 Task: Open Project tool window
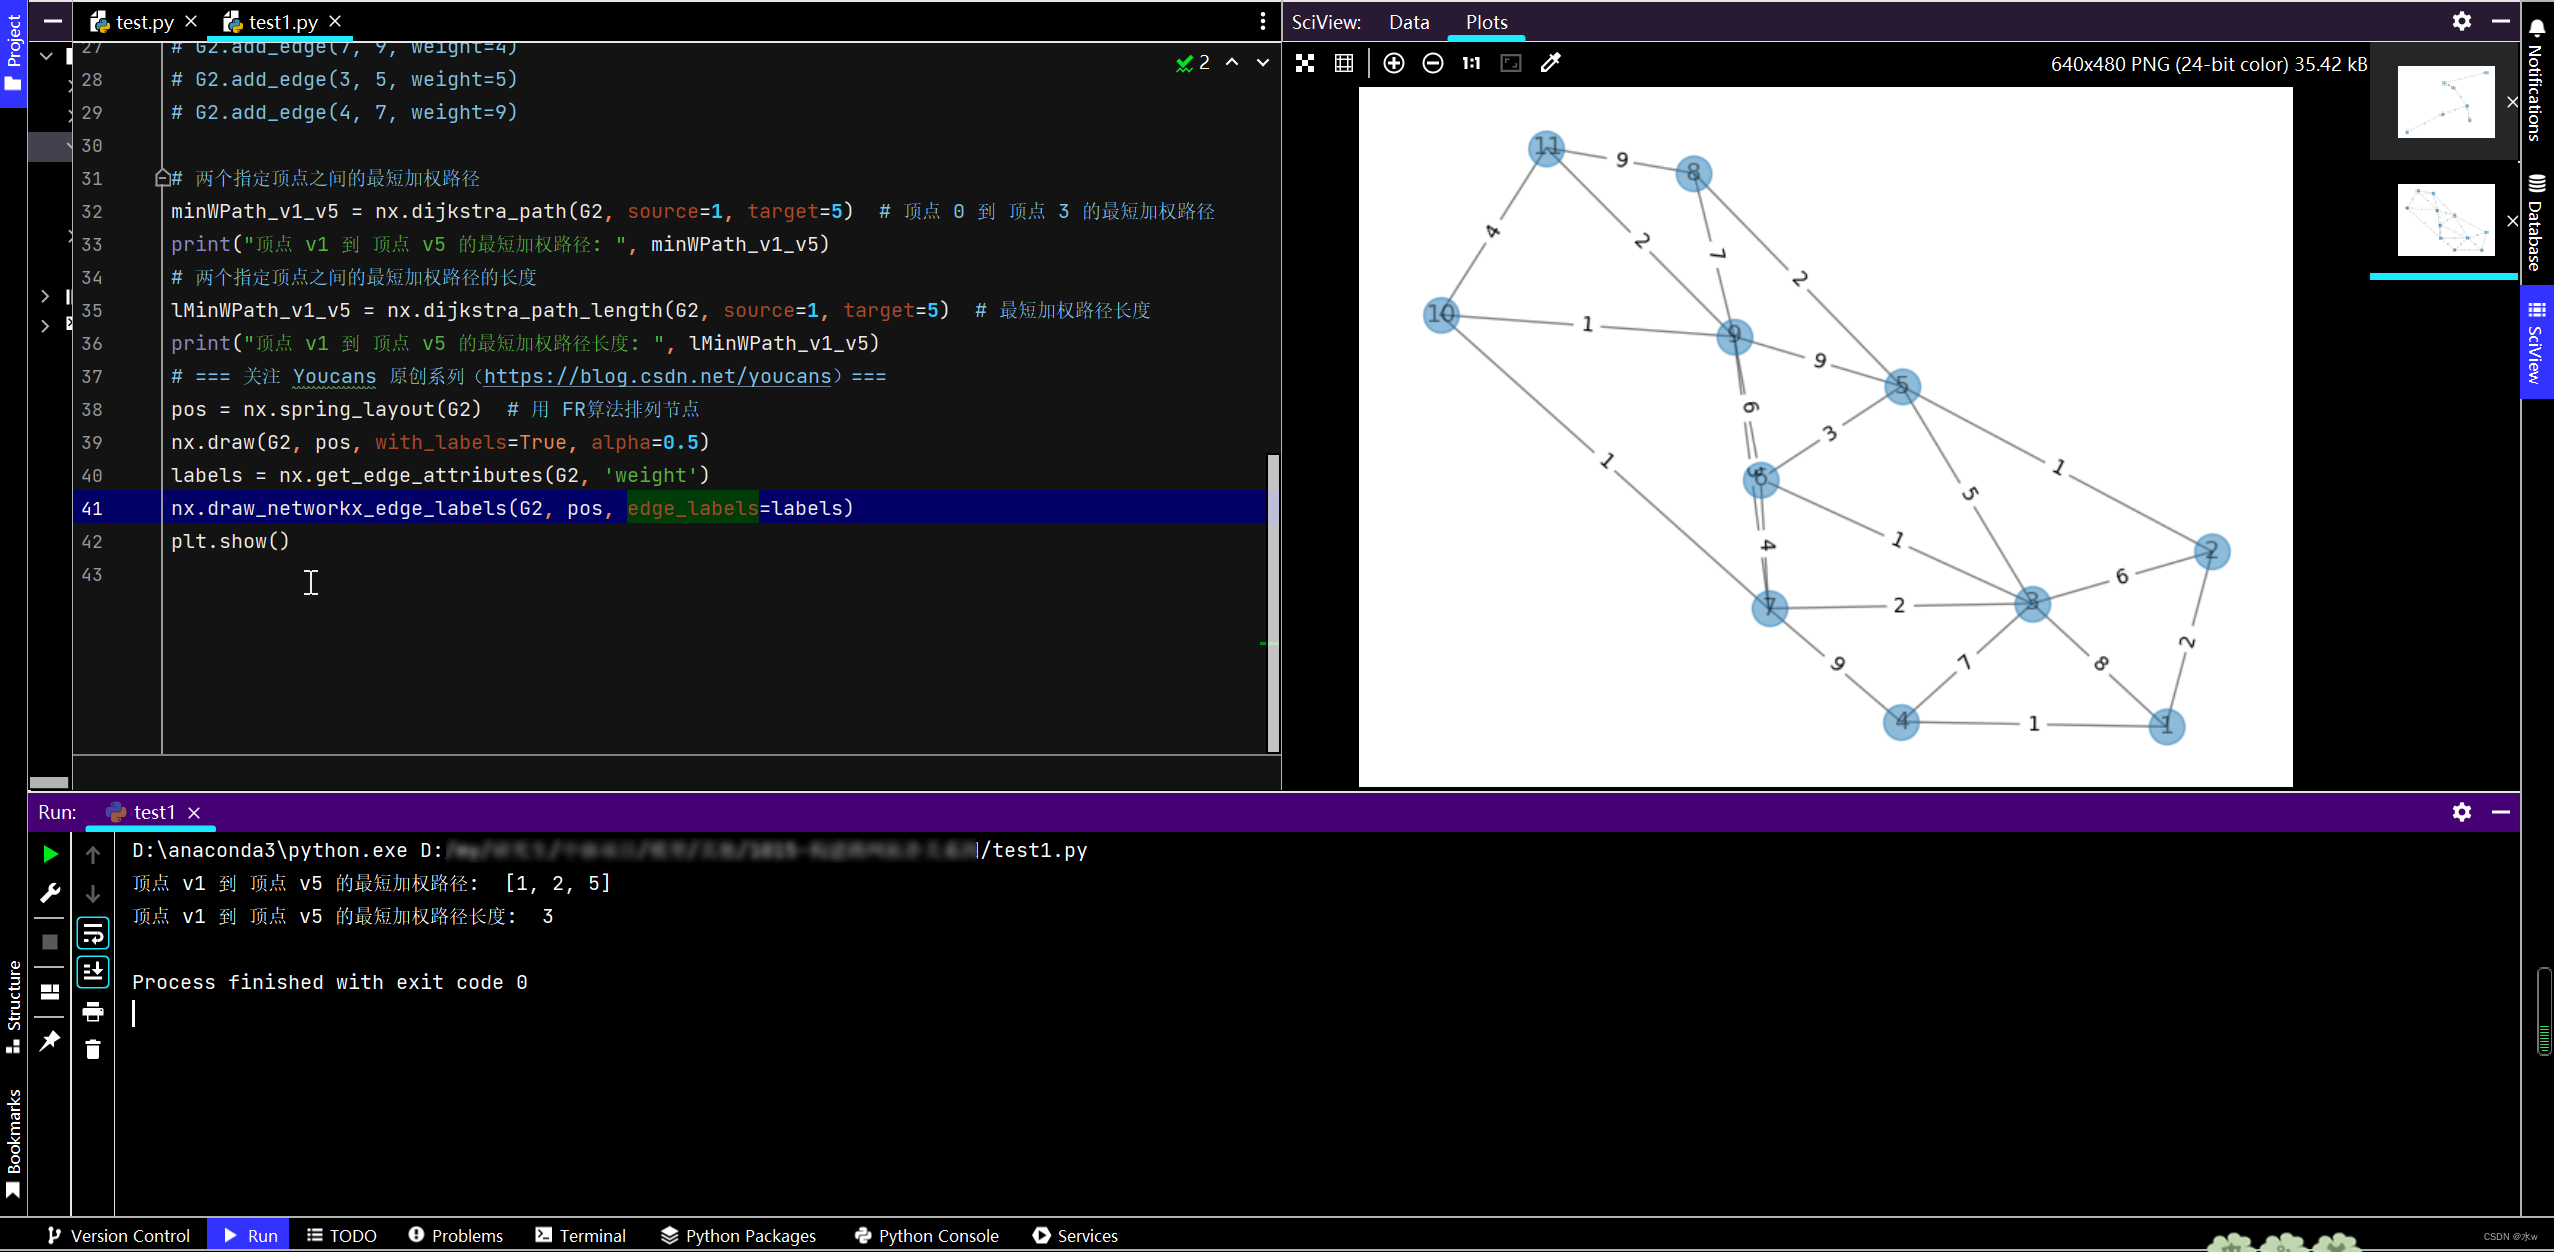click(13, 53)
